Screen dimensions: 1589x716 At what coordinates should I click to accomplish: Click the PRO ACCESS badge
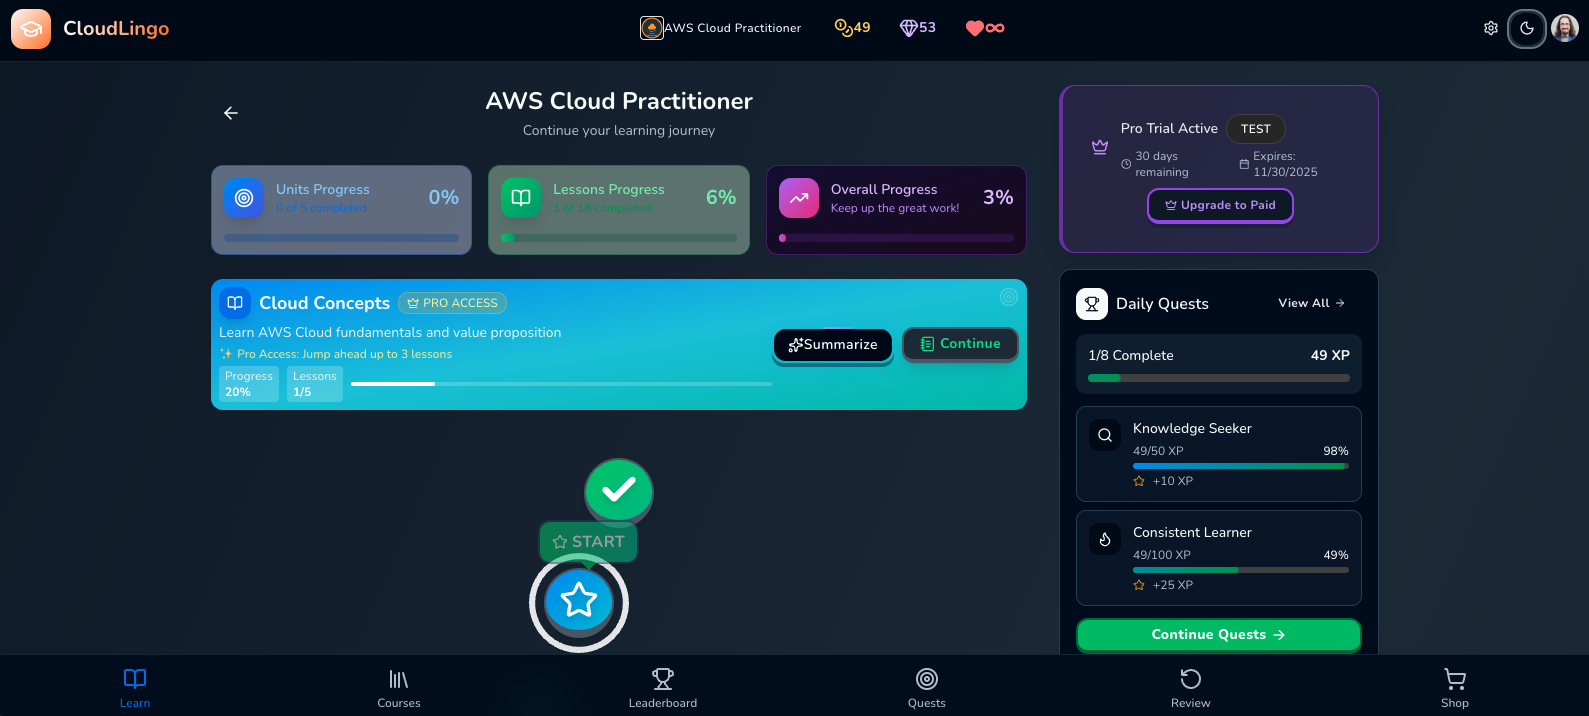coord(453,303)
